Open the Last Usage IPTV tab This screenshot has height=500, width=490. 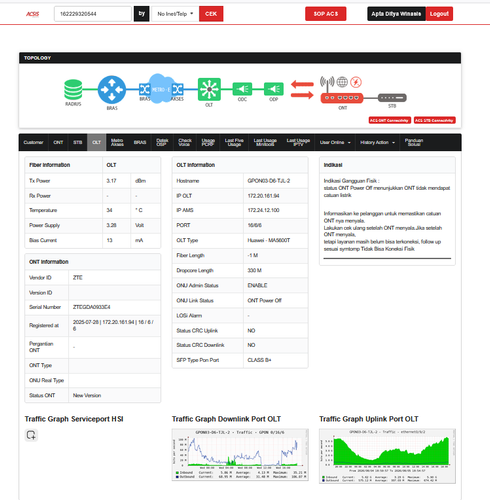point(298,142)
